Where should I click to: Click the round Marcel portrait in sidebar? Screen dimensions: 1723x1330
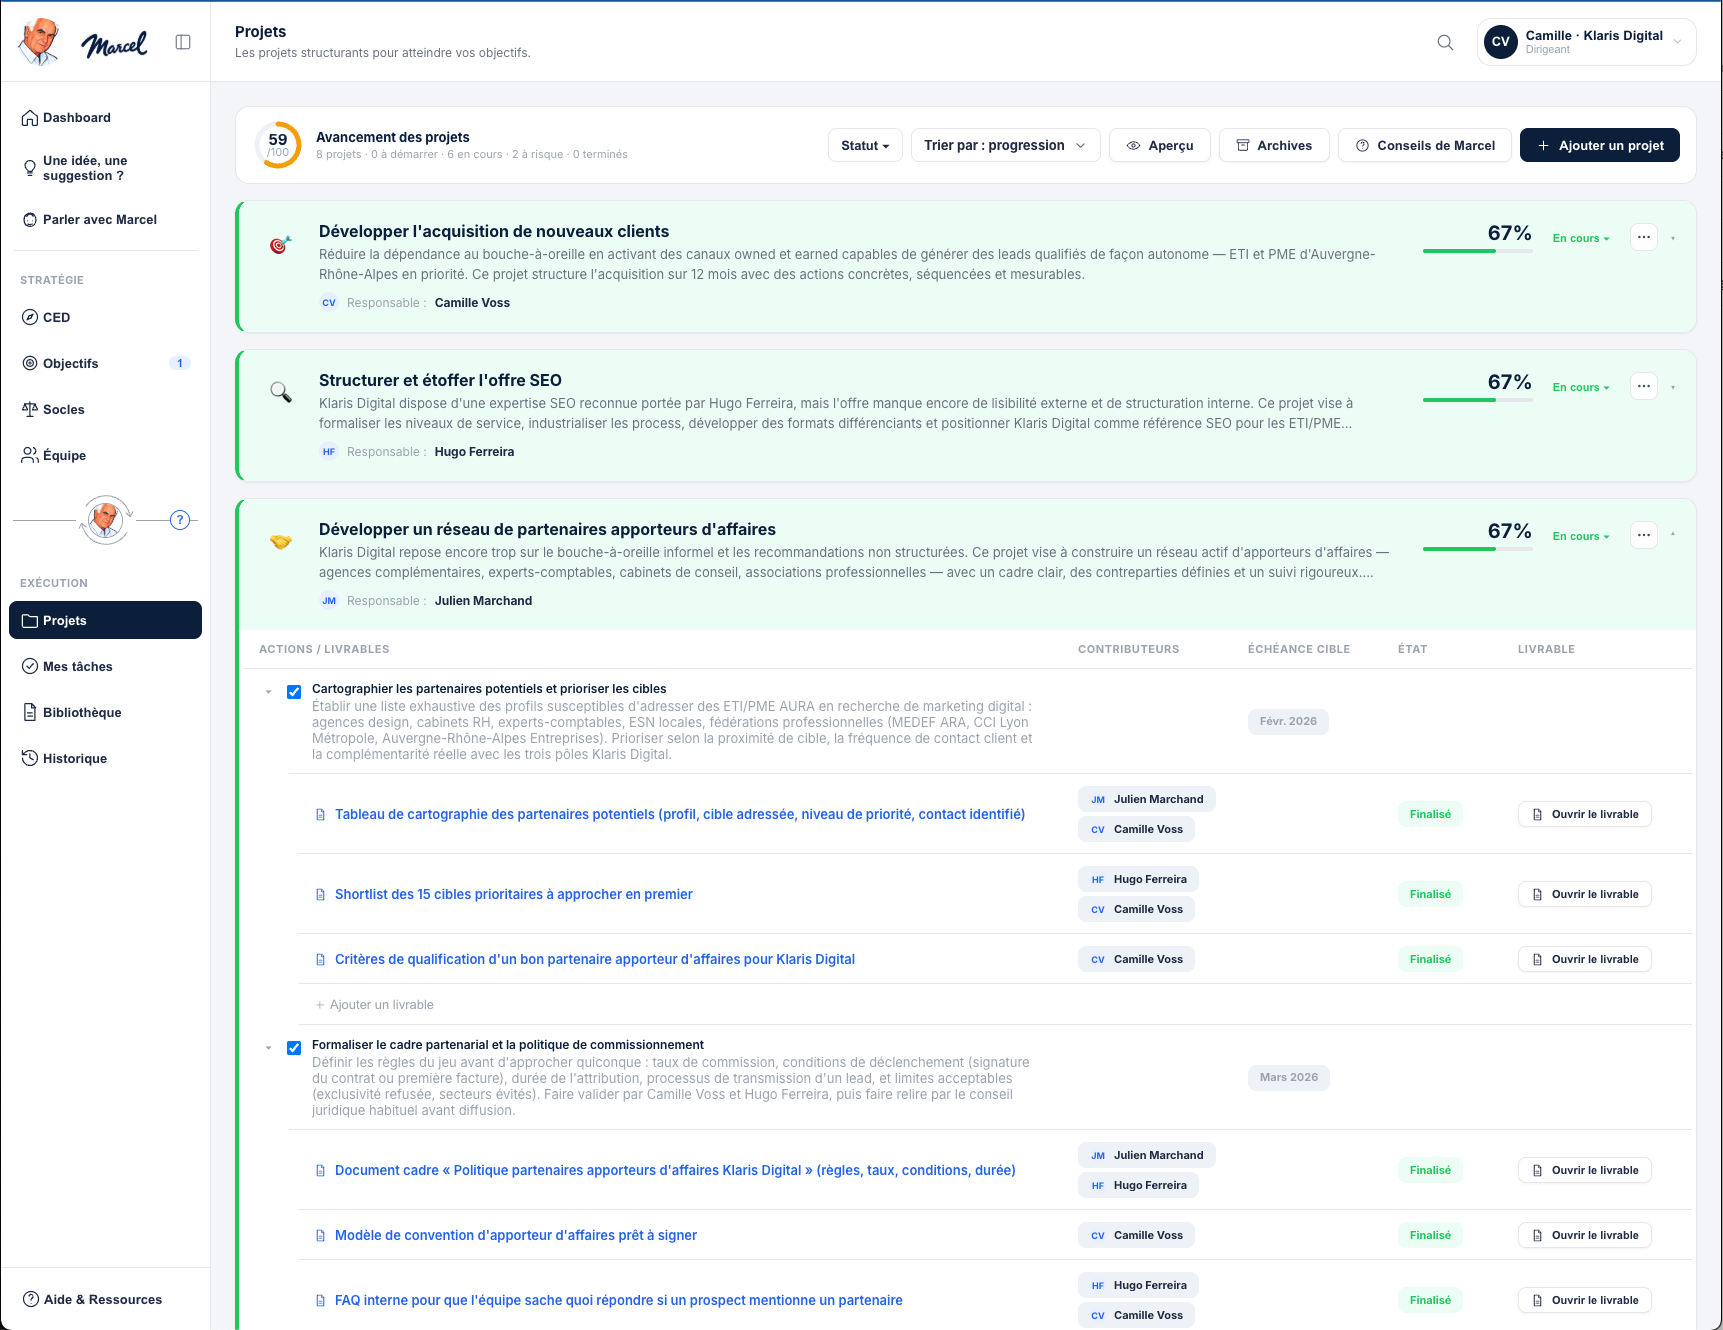[x=106, y=520]
